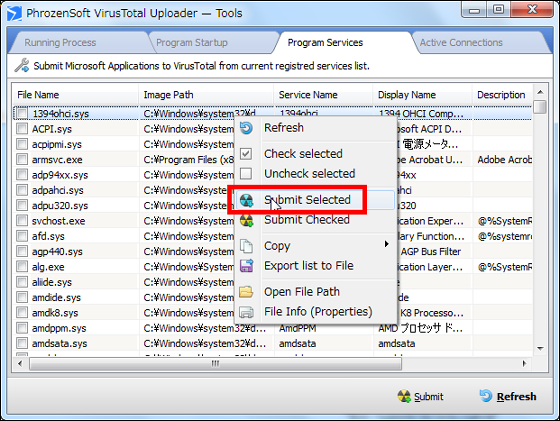The image size is (560, 421).
Task: Click the vertical scrollbar thumb
Action: 540,107
